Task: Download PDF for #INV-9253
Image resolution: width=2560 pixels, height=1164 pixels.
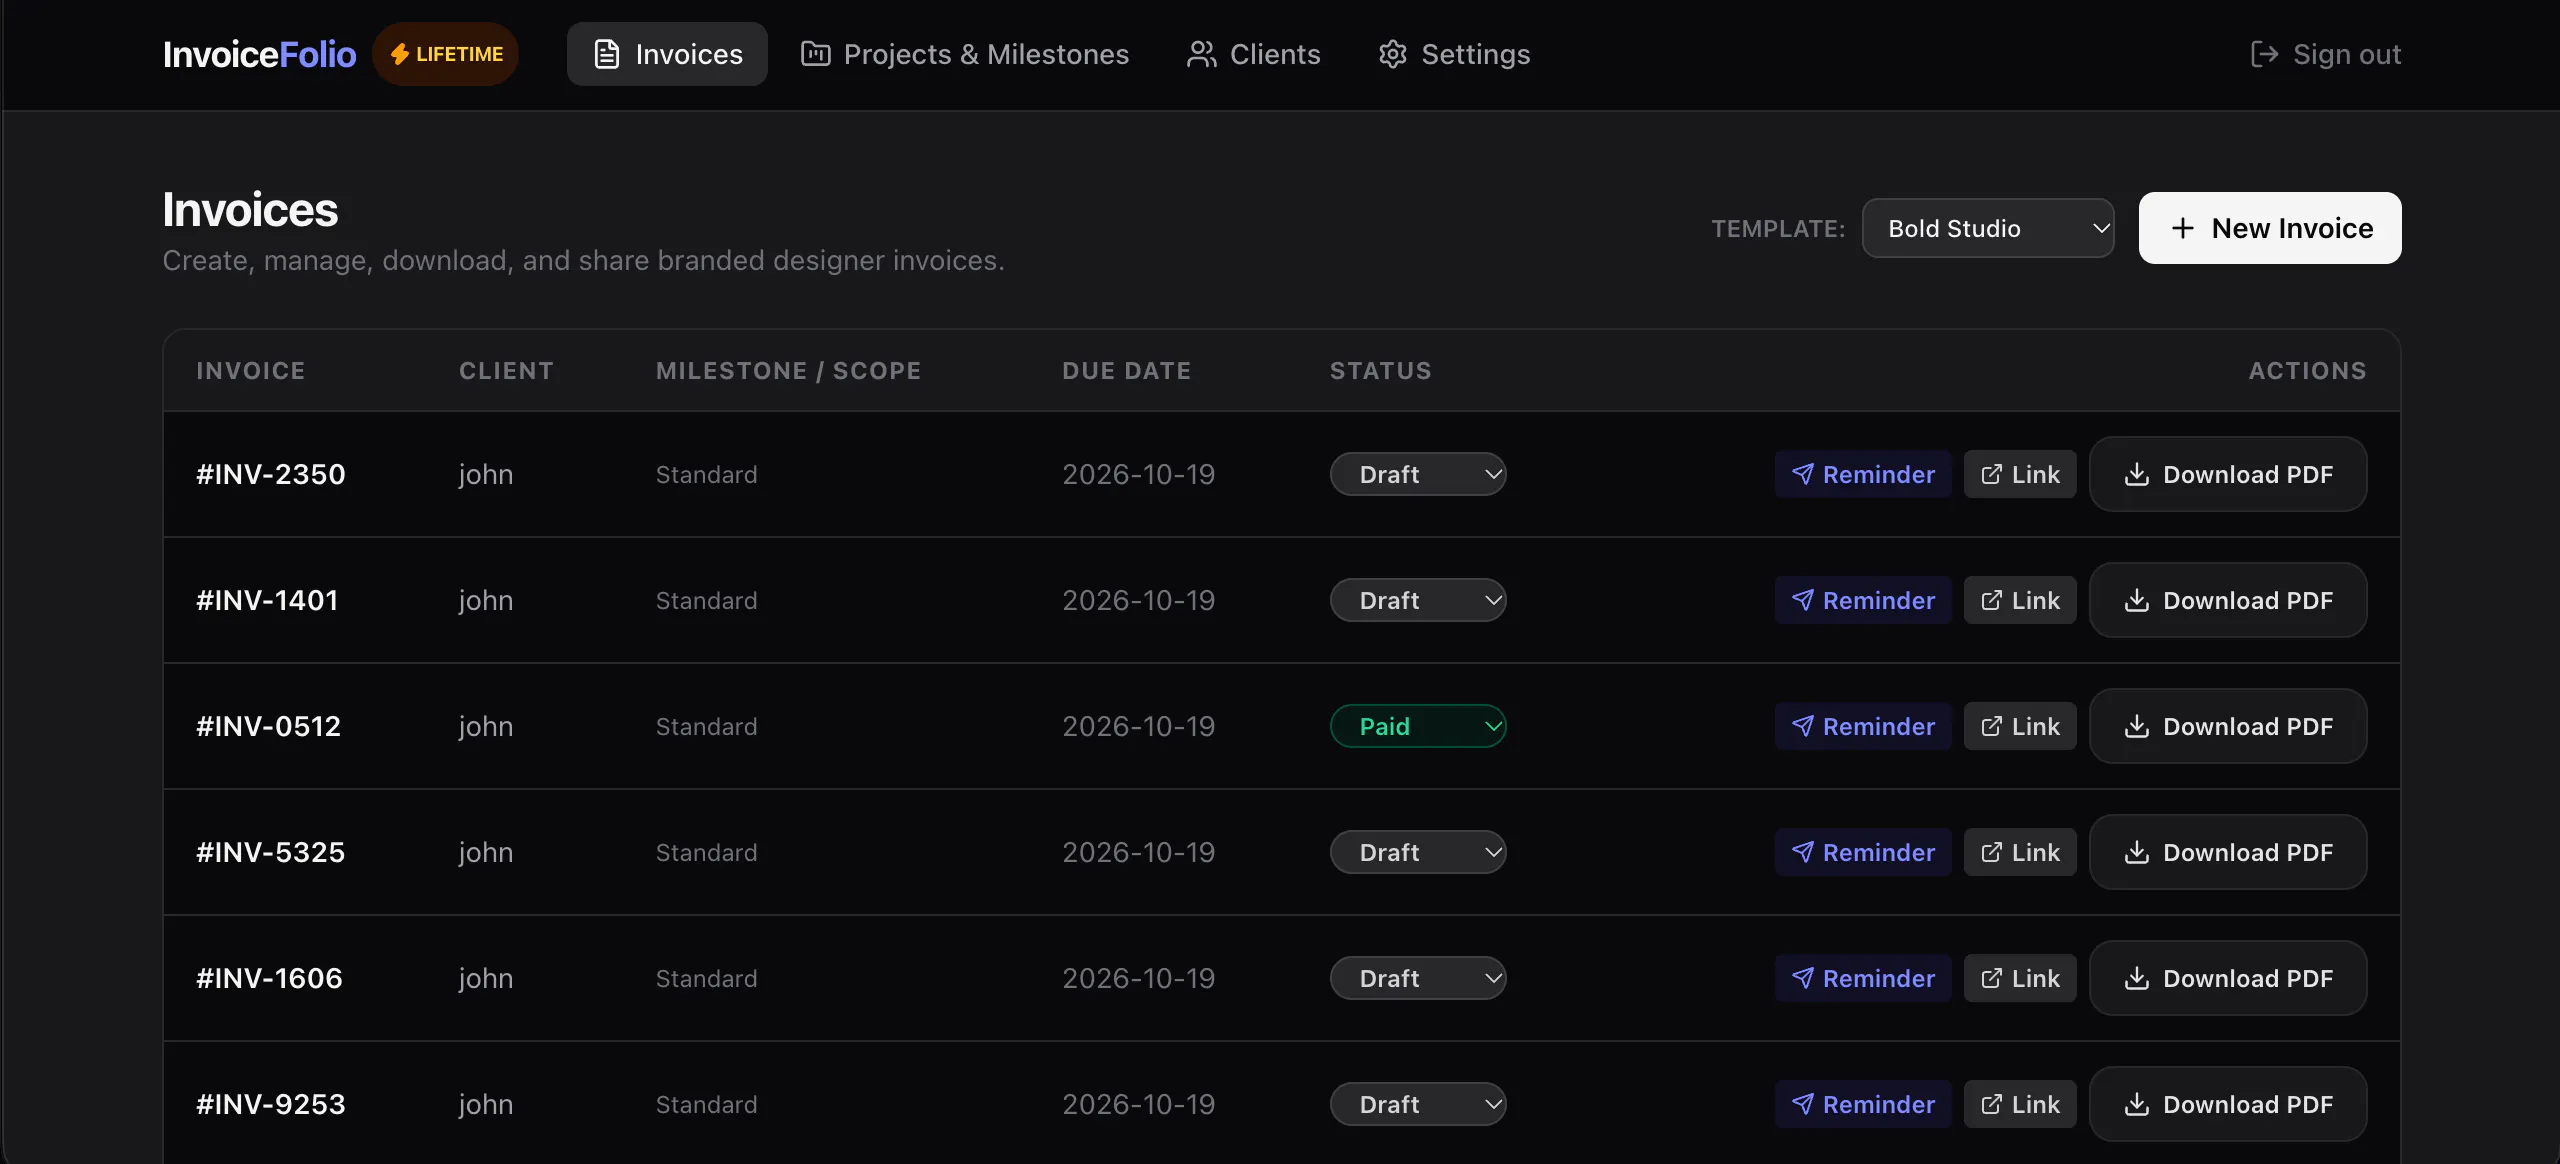Action: click(x=2228, y=1104)
